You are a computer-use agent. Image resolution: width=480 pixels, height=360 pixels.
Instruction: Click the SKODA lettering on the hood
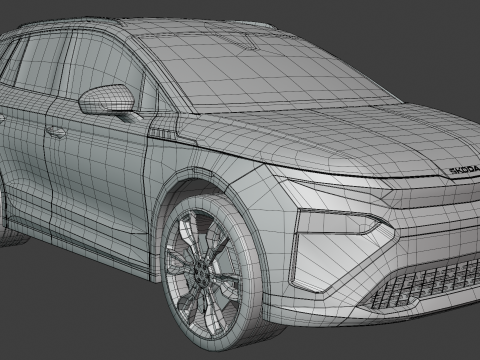[464, 170]
